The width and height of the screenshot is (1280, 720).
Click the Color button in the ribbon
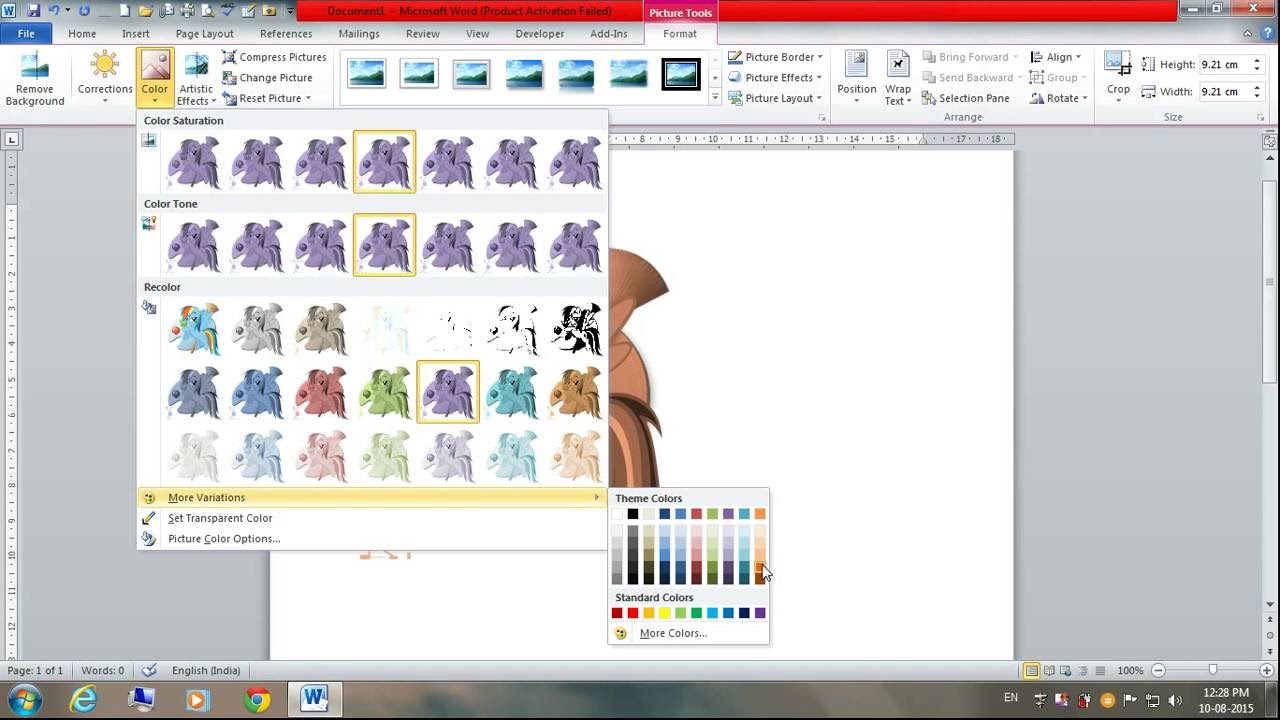point(154,79)
